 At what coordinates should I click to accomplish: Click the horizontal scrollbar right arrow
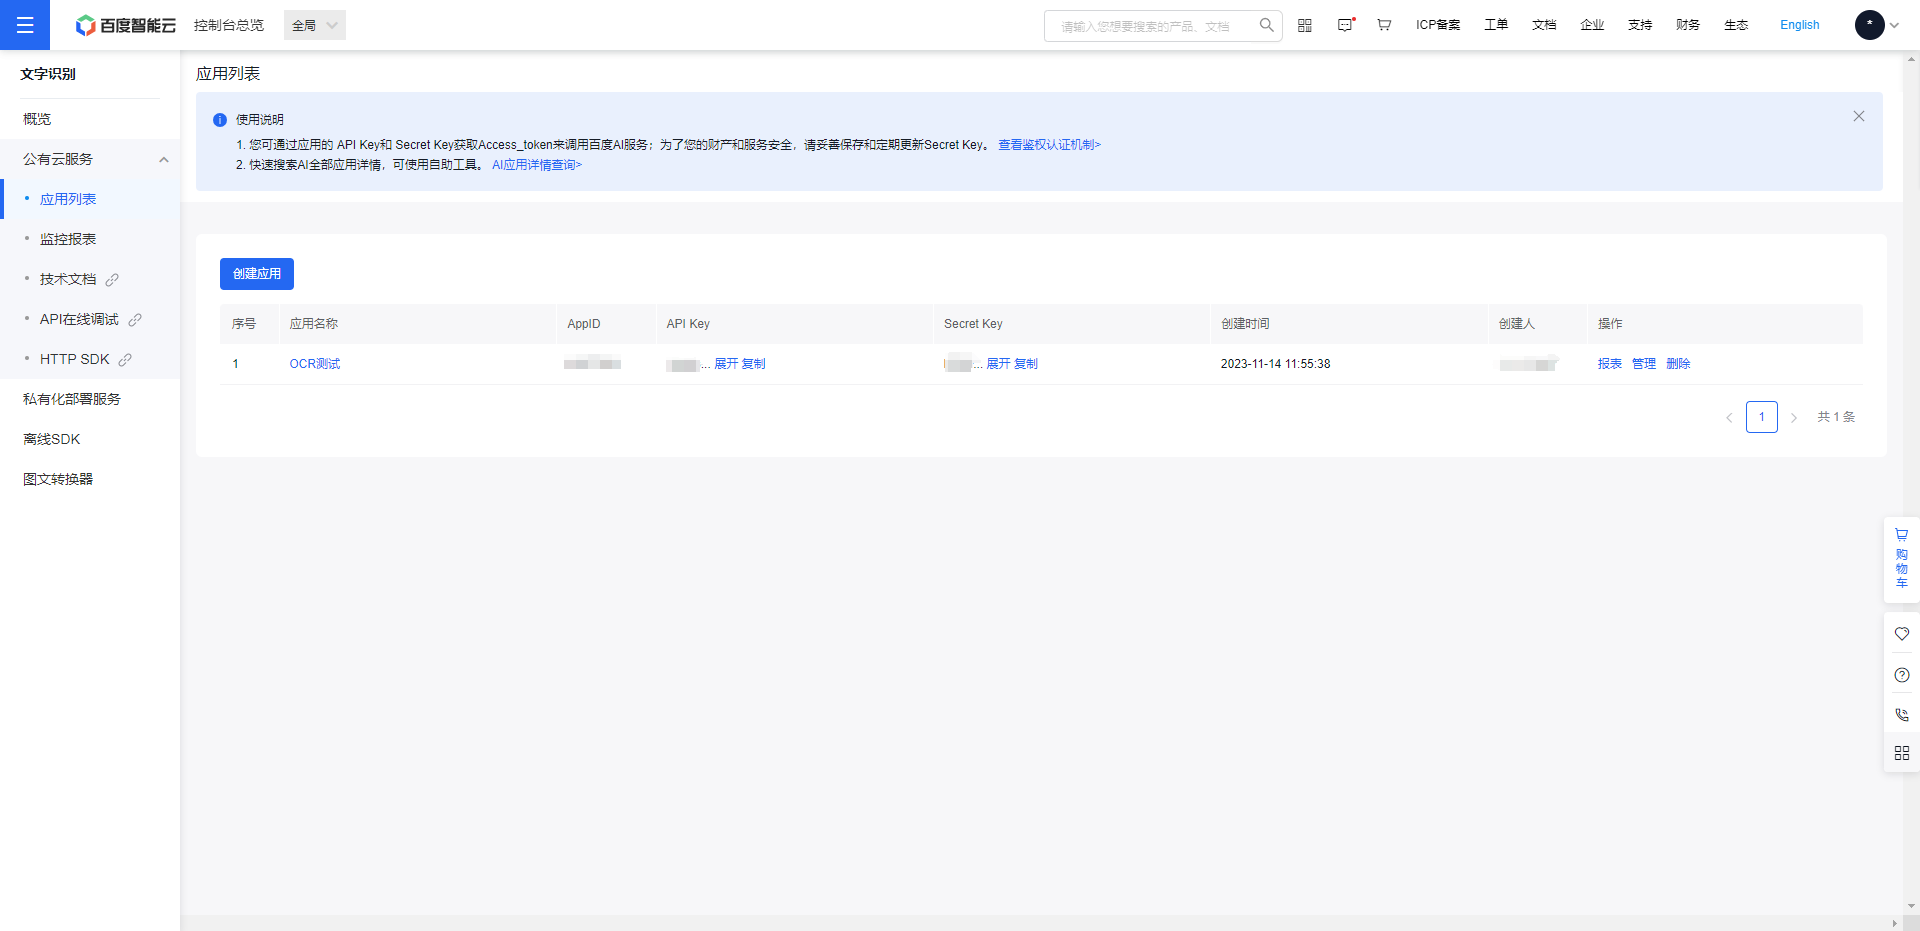[1895, 923]
